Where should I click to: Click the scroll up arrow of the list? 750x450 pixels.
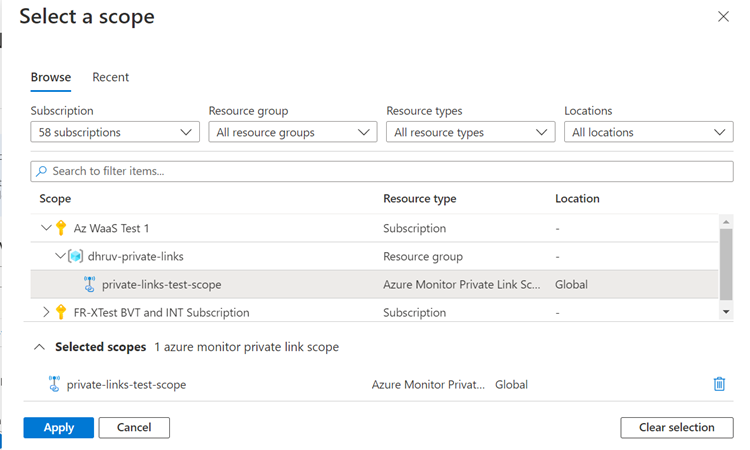pyautogui.click(x=726, y=221)
